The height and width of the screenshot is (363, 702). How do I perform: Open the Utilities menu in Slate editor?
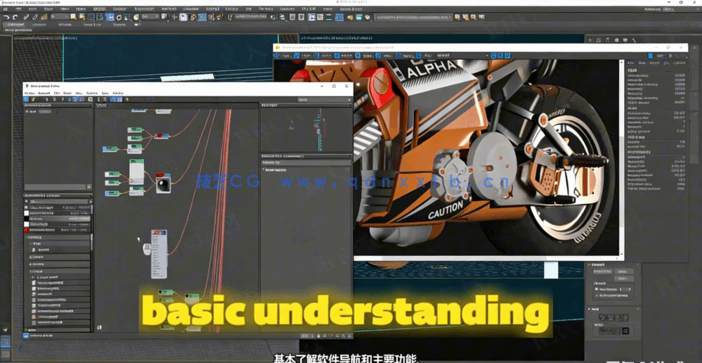coord(119,93)
